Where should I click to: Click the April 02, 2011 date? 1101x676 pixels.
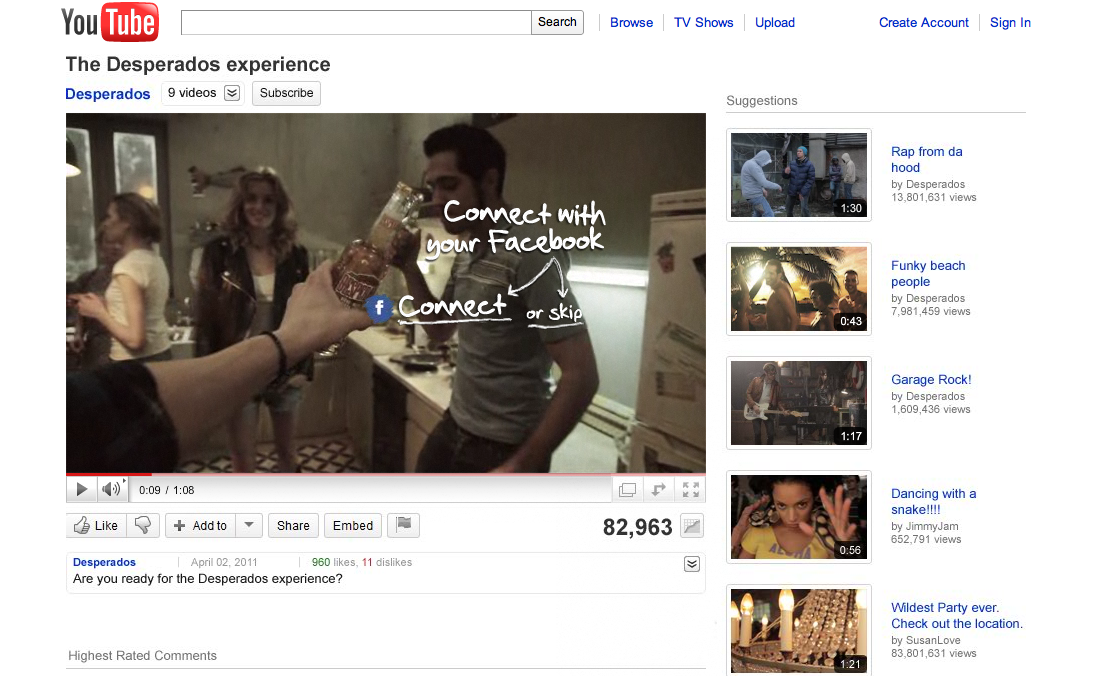pos(224,562)
